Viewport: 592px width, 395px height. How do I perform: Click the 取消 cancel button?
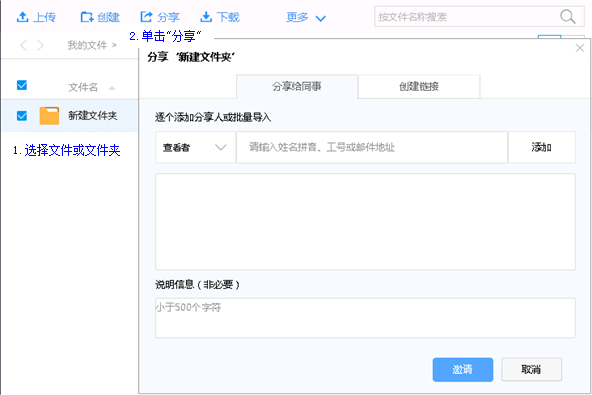click(x=532, y=369)
